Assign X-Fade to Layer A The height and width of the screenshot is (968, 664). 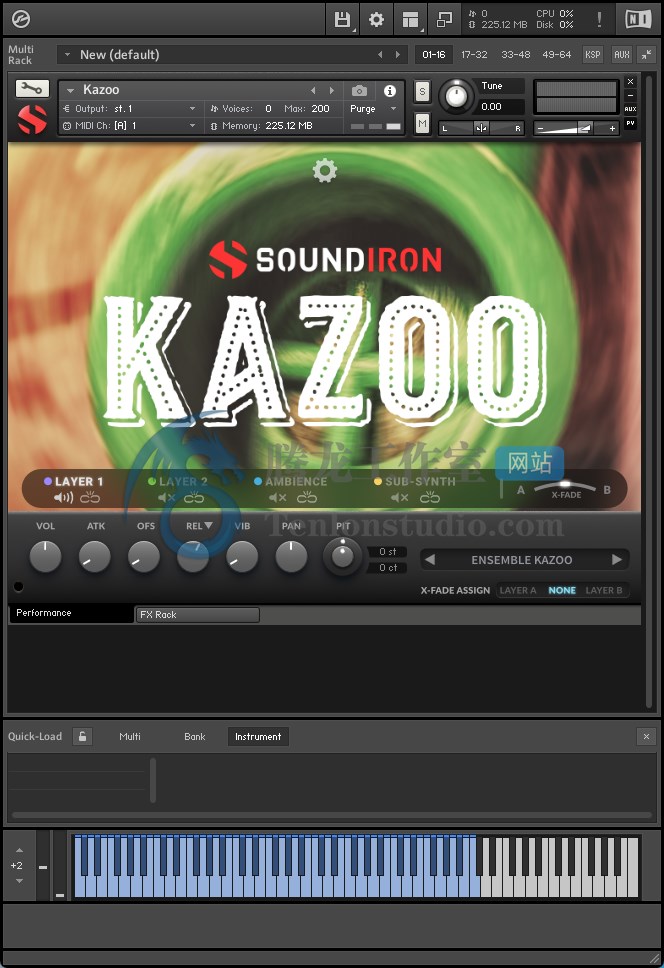click(x=518, y=590)
